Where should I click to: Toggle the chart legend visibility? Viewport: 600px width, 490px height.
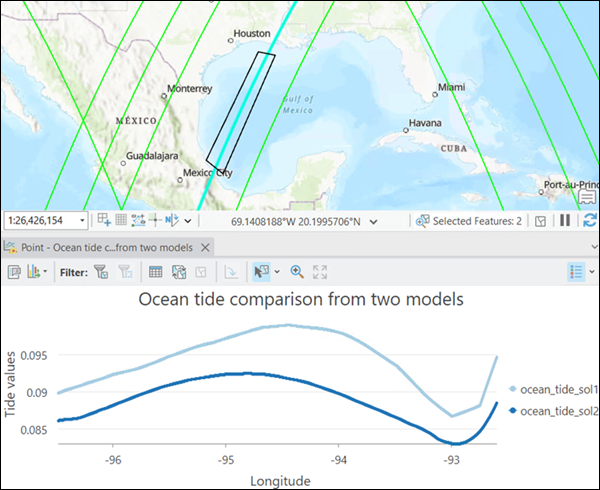point(577,271)
